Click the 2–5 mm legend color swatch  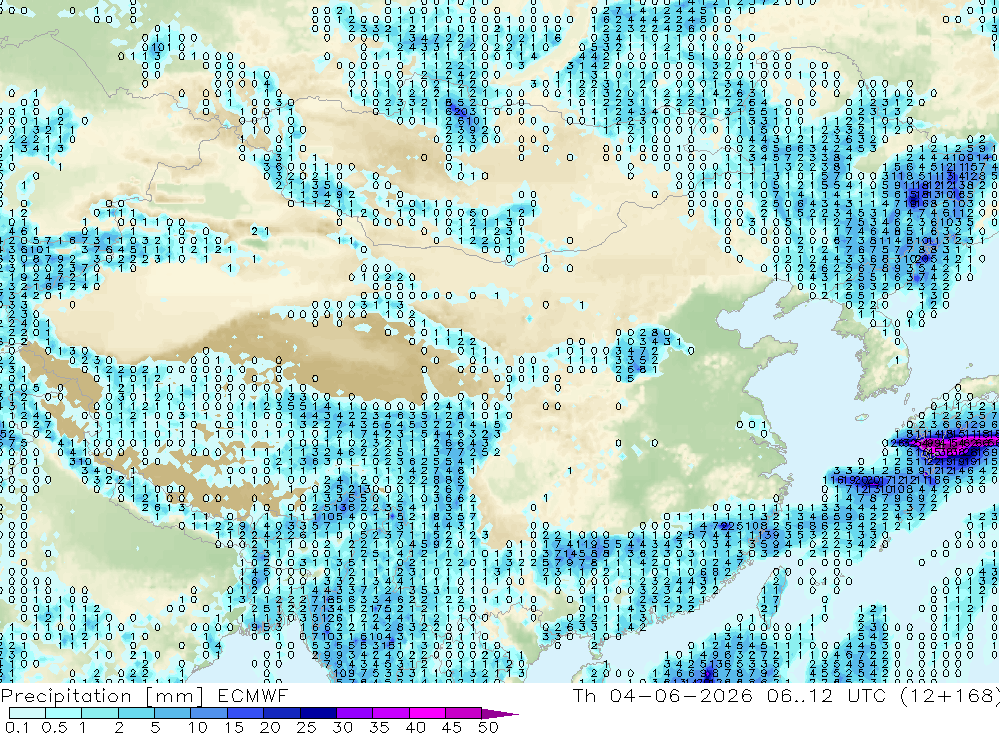pyautogui.click(x=136, y=713)
